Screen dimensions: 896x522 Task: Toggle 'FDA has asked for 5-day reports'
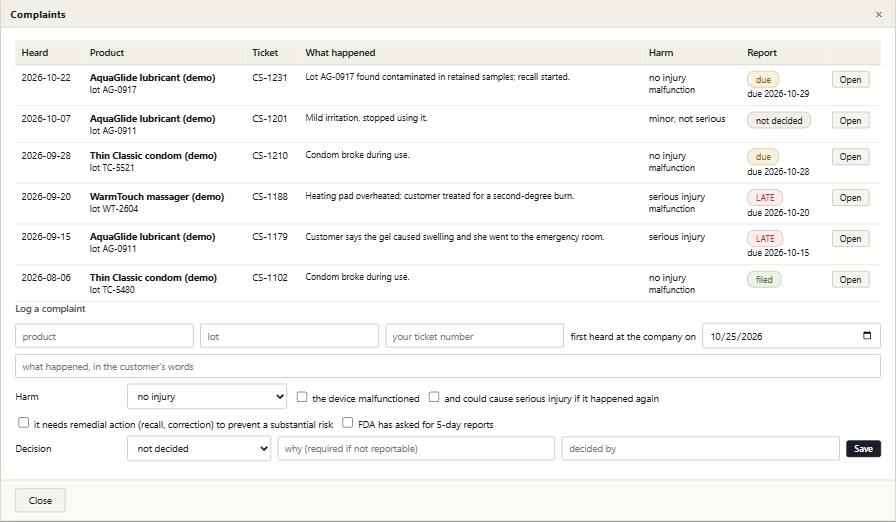(x=347, y=423)
